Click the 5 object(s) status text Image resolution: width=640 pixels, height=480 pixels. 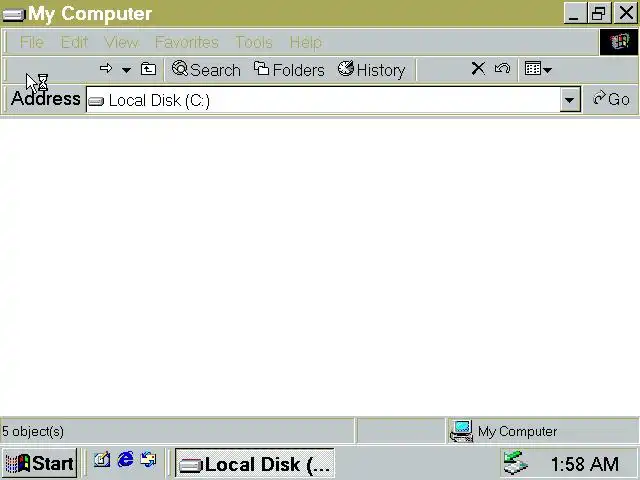click(33, 431)
